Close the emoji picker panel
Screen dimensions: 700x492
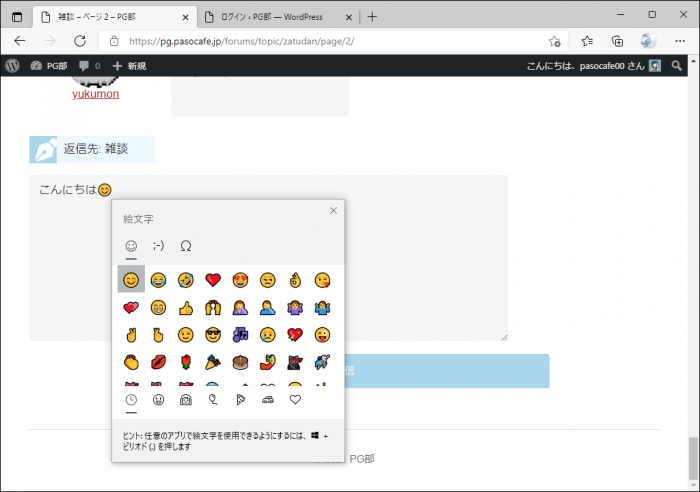pos(333,210)
